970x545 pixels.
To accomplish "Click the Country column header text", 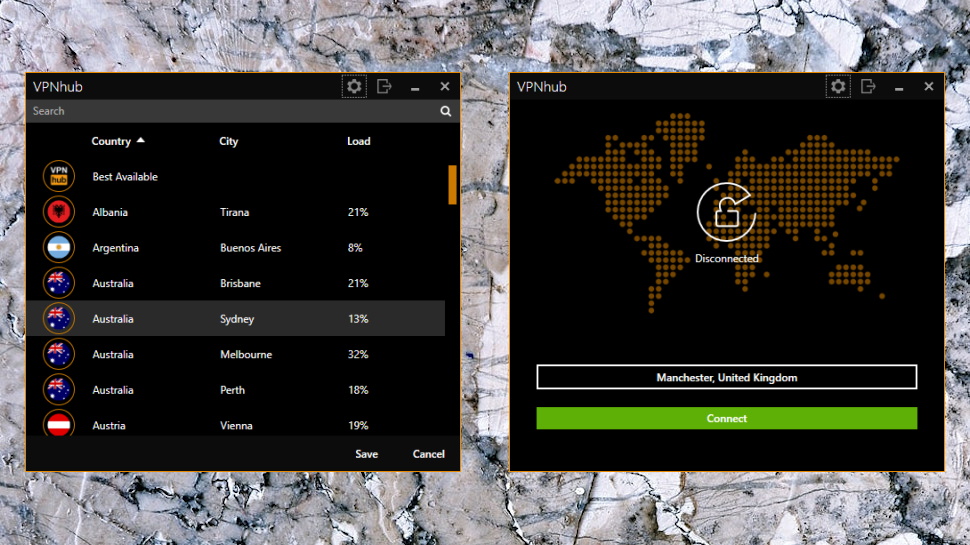I will point(111,141).
